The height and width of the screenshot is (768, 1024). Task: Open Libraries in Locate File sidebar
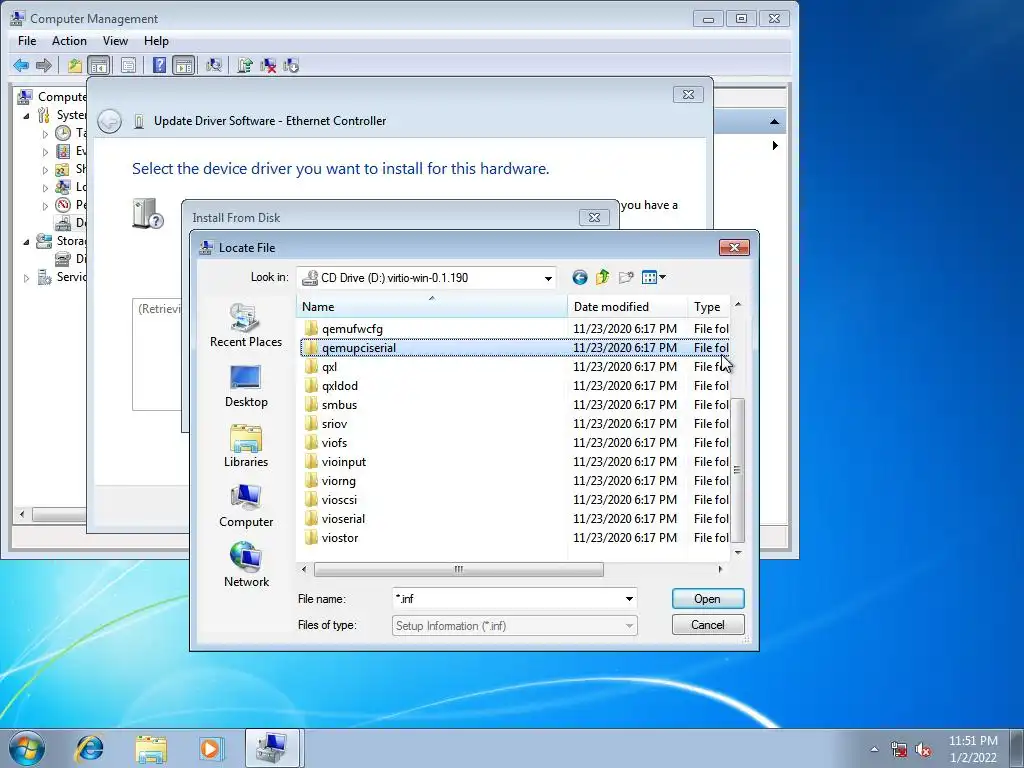tap(246, 446)
